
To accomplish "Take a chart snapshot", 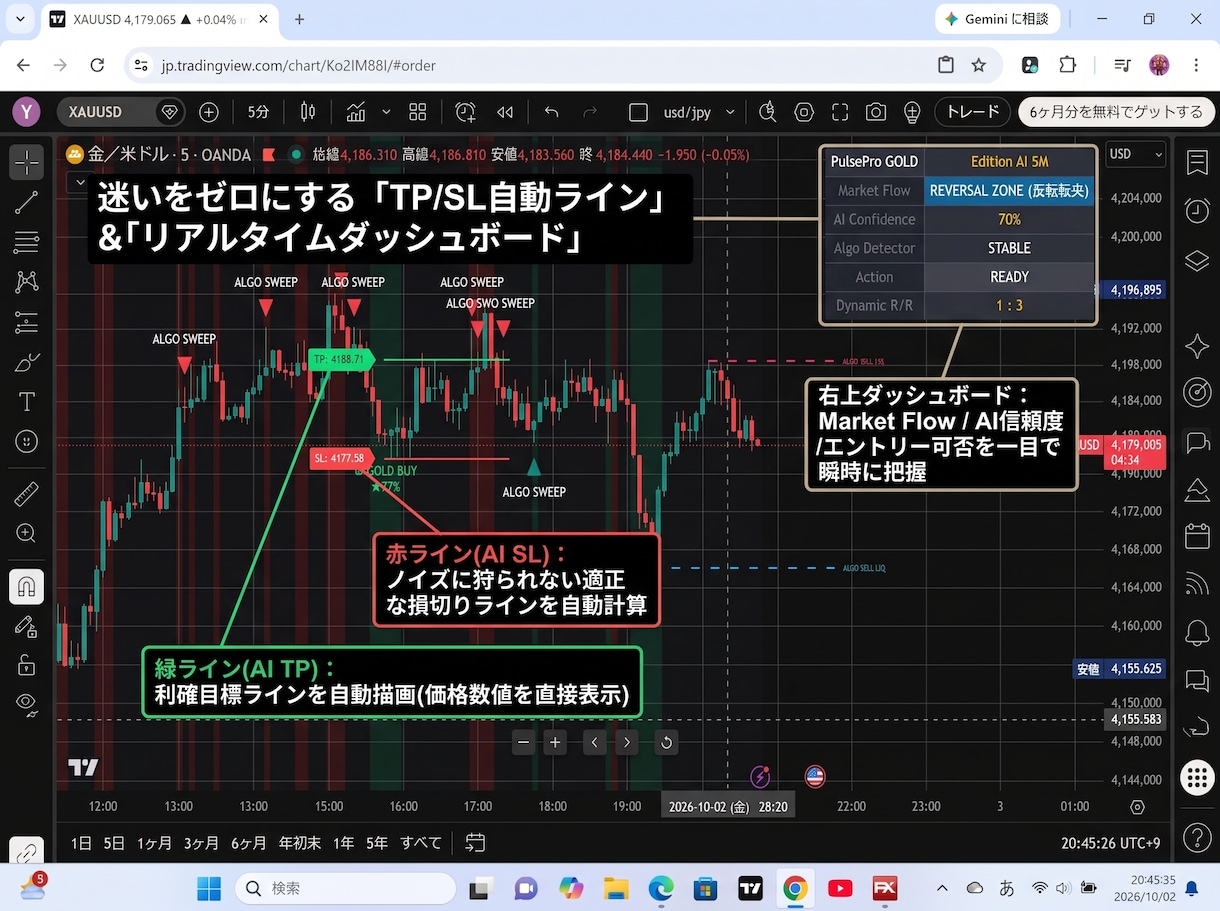I will [876, 113].
